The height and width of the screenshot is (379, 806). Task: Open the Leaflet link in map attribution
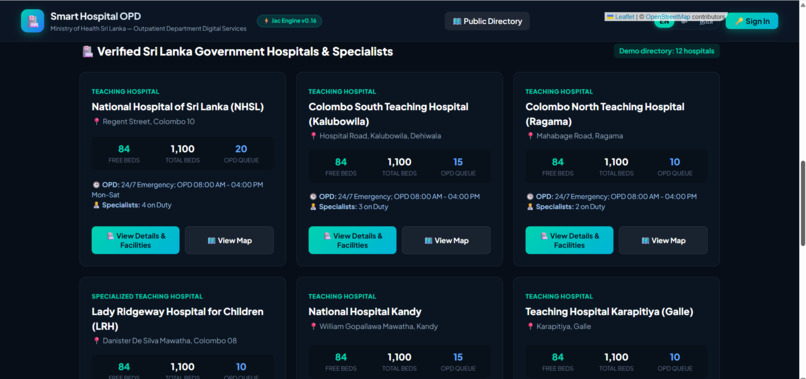click(625, 16)
